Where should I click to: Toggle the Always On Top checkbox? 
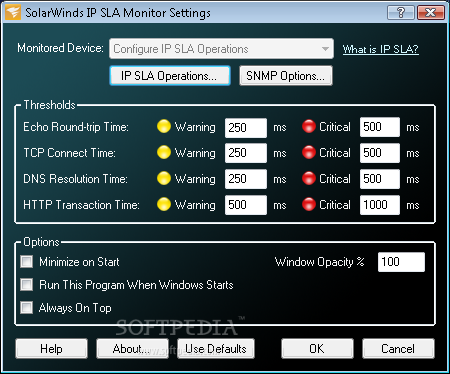(26, 307)
